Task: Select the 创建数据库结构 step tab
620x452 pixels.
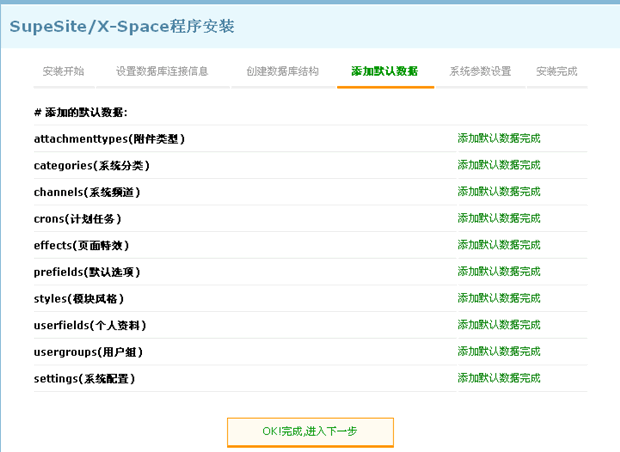Action: (x=283, y=72)
